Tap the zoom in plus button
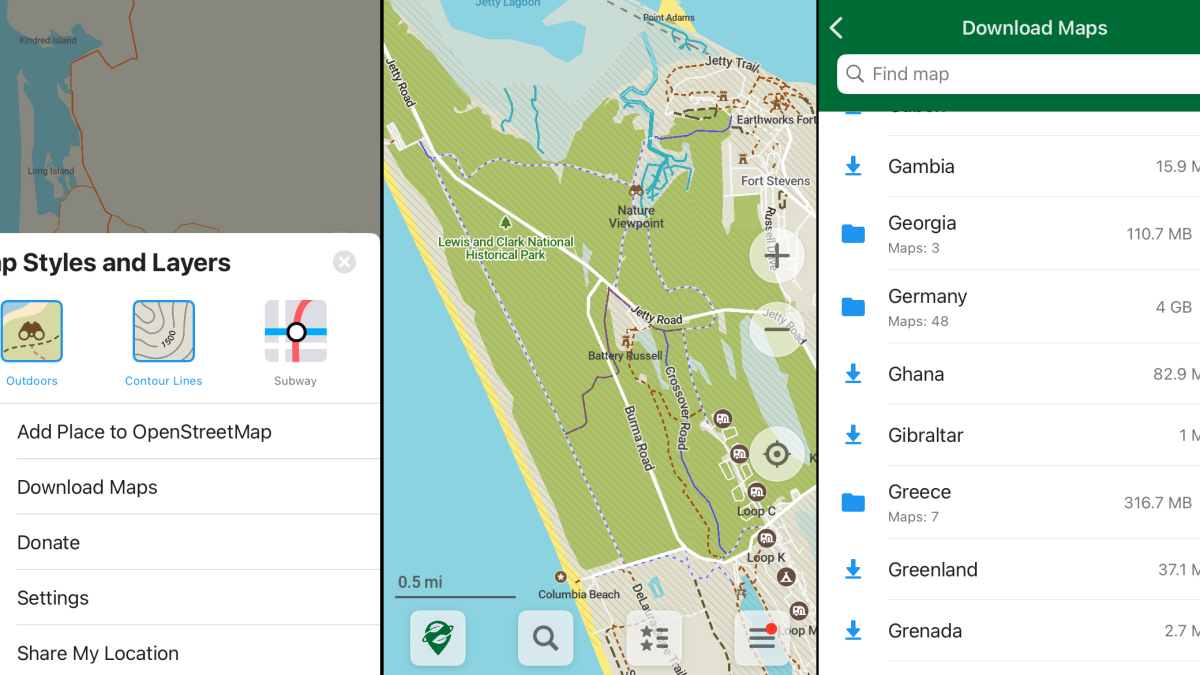This screenshot has height=675, width=1200. 777,257
